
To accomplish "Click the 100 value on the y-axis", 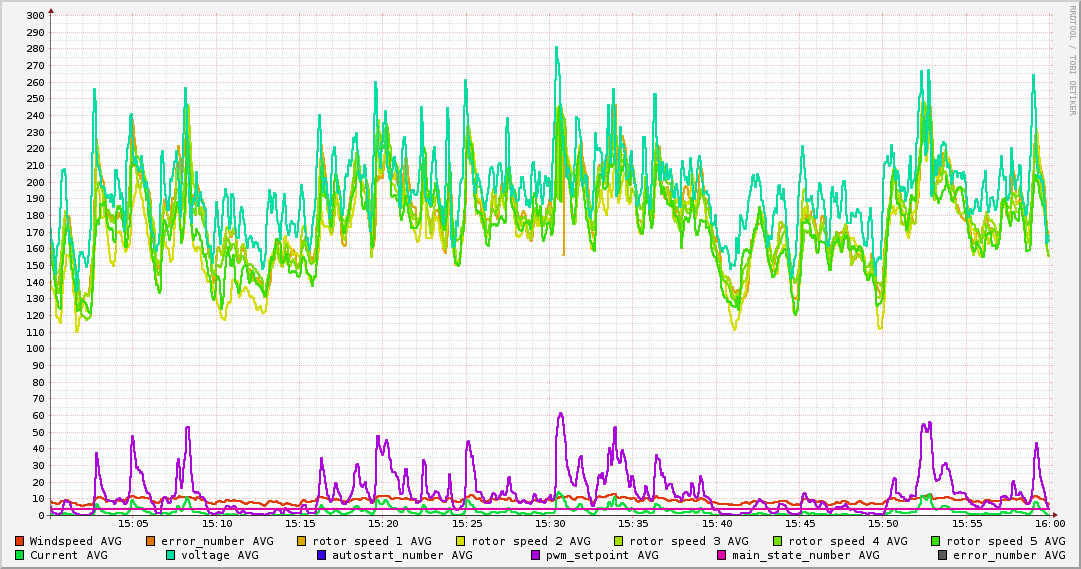I will tap(37, 349).
